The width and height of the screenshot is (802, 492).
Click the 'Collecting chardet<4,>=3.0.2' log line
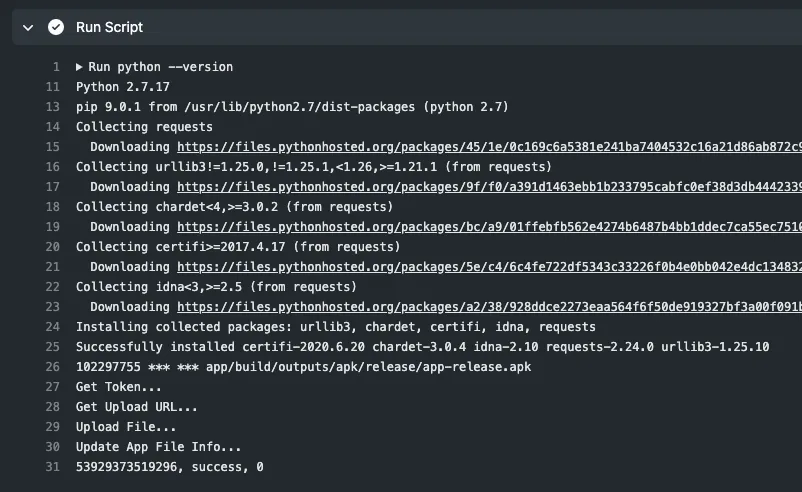(234, 207)
